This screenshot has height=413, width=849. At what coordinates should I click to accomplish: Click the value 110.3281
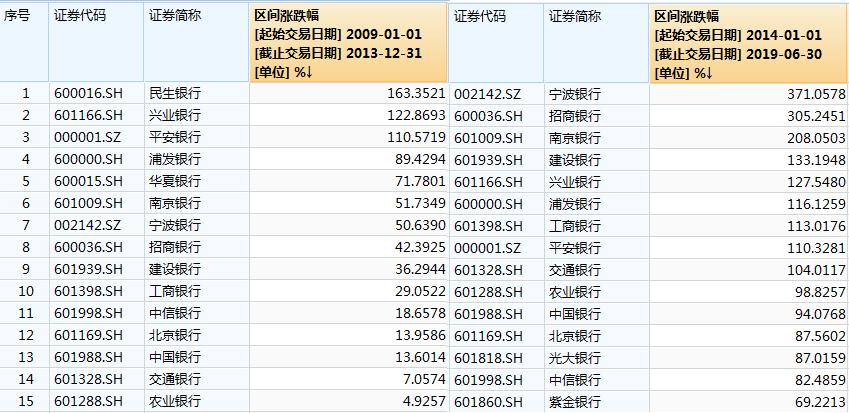point(817,248)
